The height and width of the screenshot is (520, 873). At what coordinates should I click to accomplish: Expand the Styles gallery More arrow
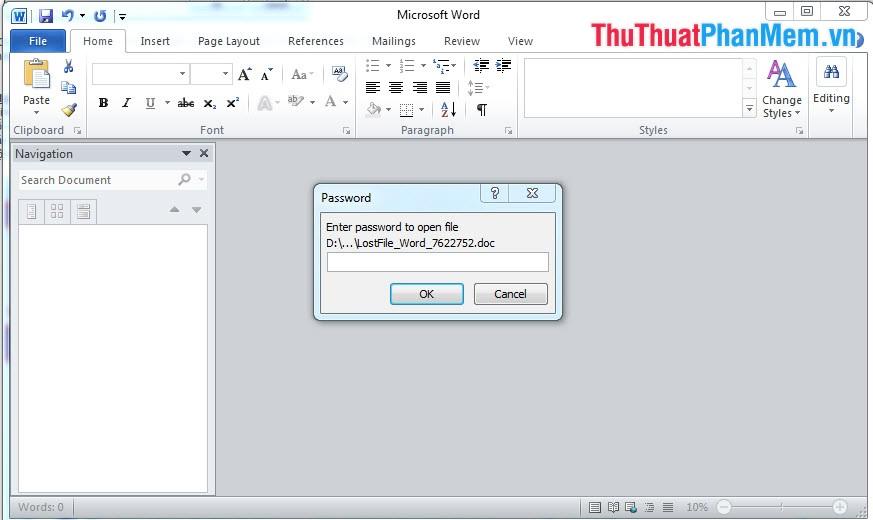pyautogui.click(x=749, y=108)
